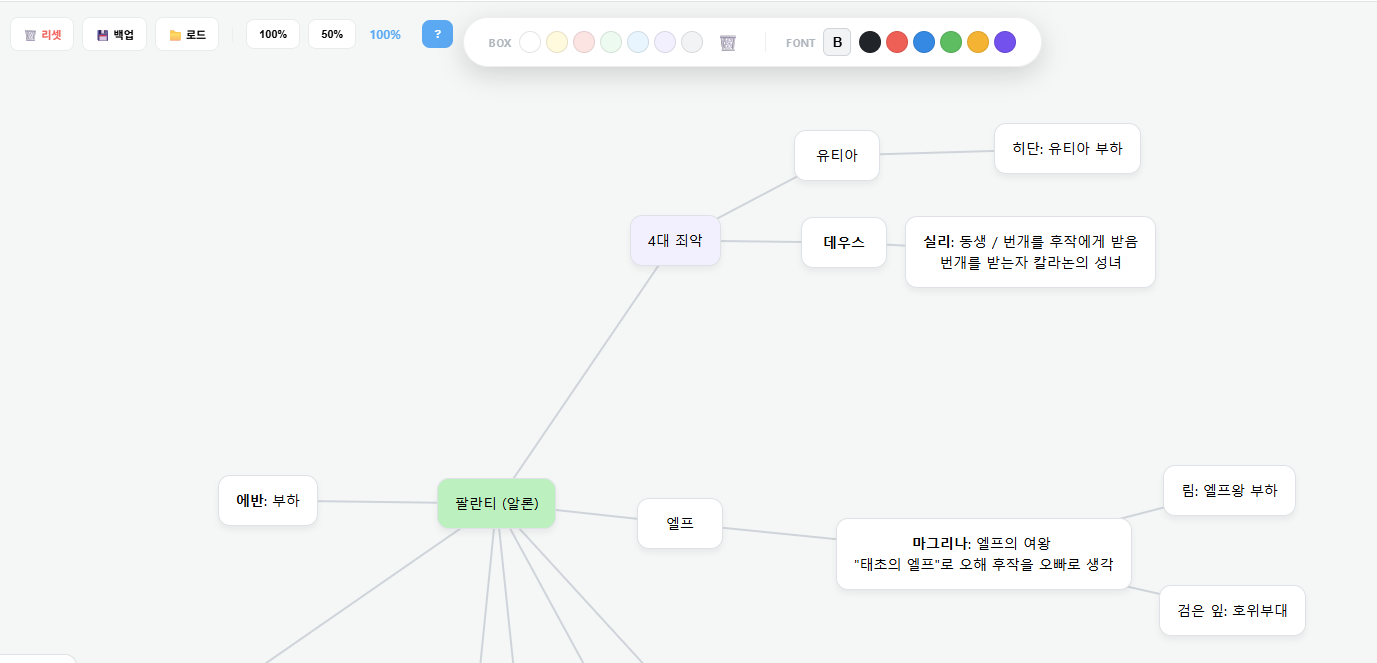Select the pink BOX color swatch

(584, 42)
